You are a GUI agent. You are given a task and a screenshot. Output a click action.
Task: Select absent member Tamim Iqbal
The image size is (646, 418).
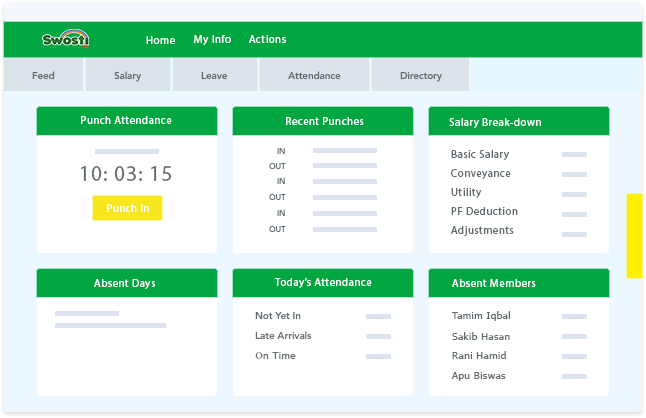pos(519,316)
